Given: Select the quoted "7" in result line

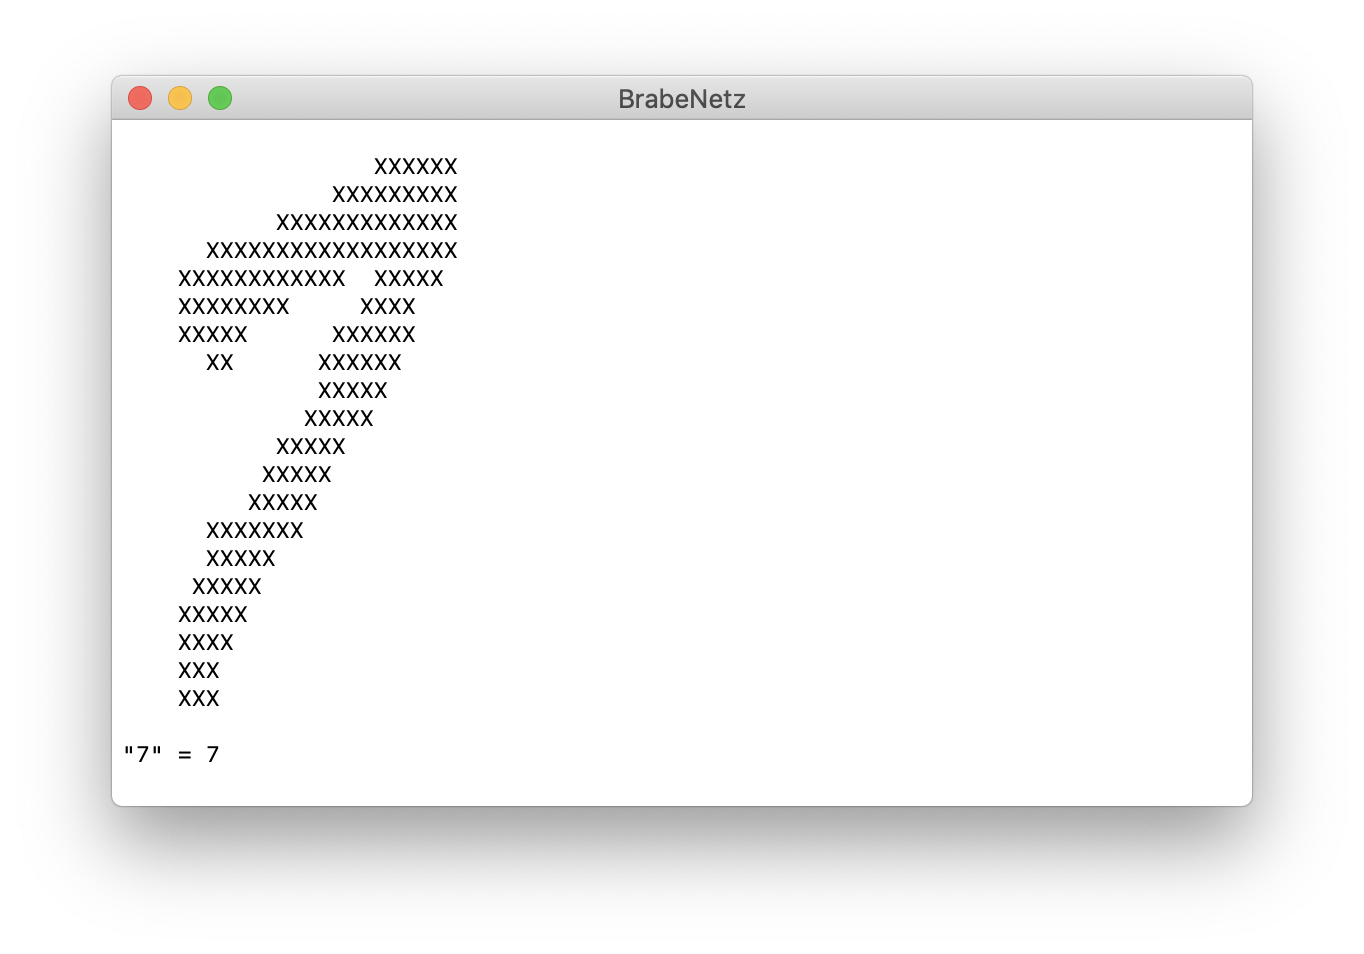Looking at the screenshot, I should point(143,754).
